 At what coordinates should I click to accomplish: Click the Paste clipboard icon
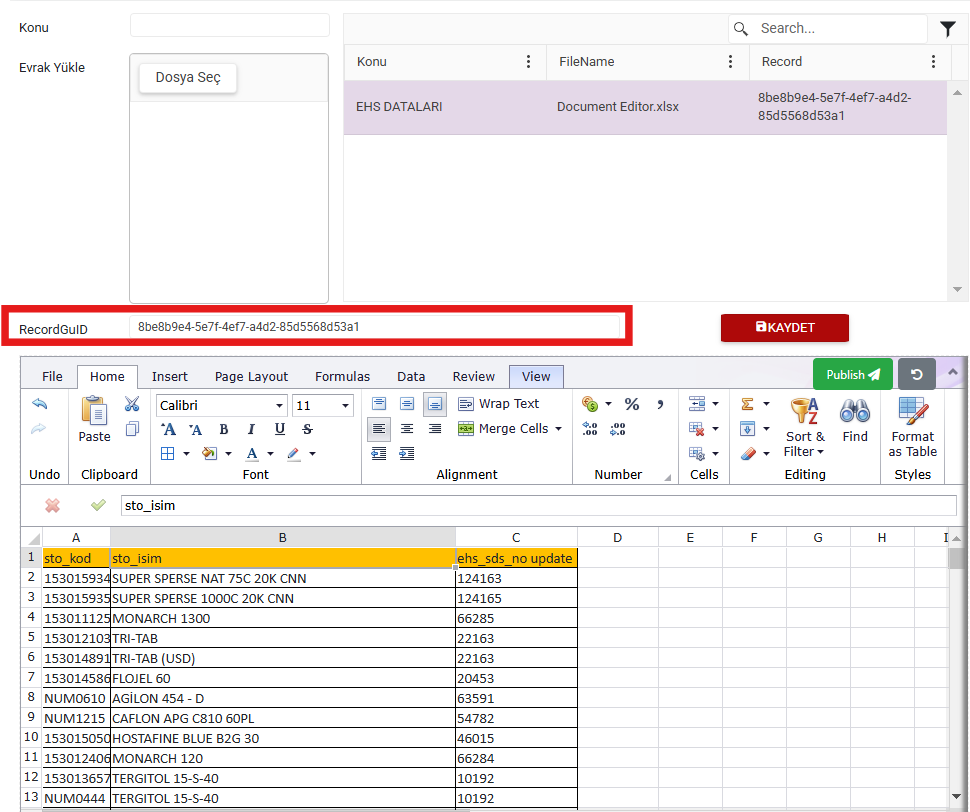94,411
